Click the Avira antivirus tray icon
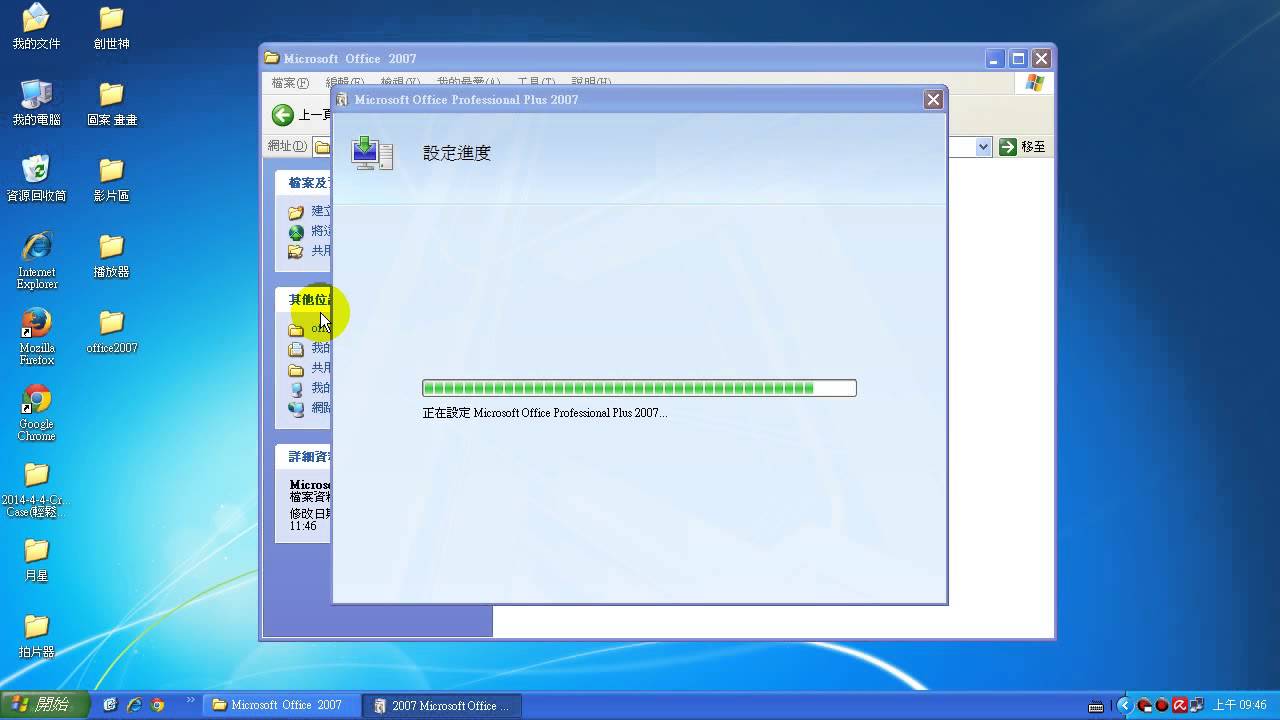Viewport: 1280px width, 720px height. click(1180, 705)
